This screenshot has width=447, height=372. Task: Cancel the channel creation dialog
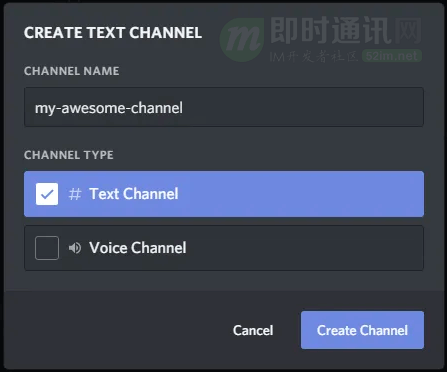[253, 330]
